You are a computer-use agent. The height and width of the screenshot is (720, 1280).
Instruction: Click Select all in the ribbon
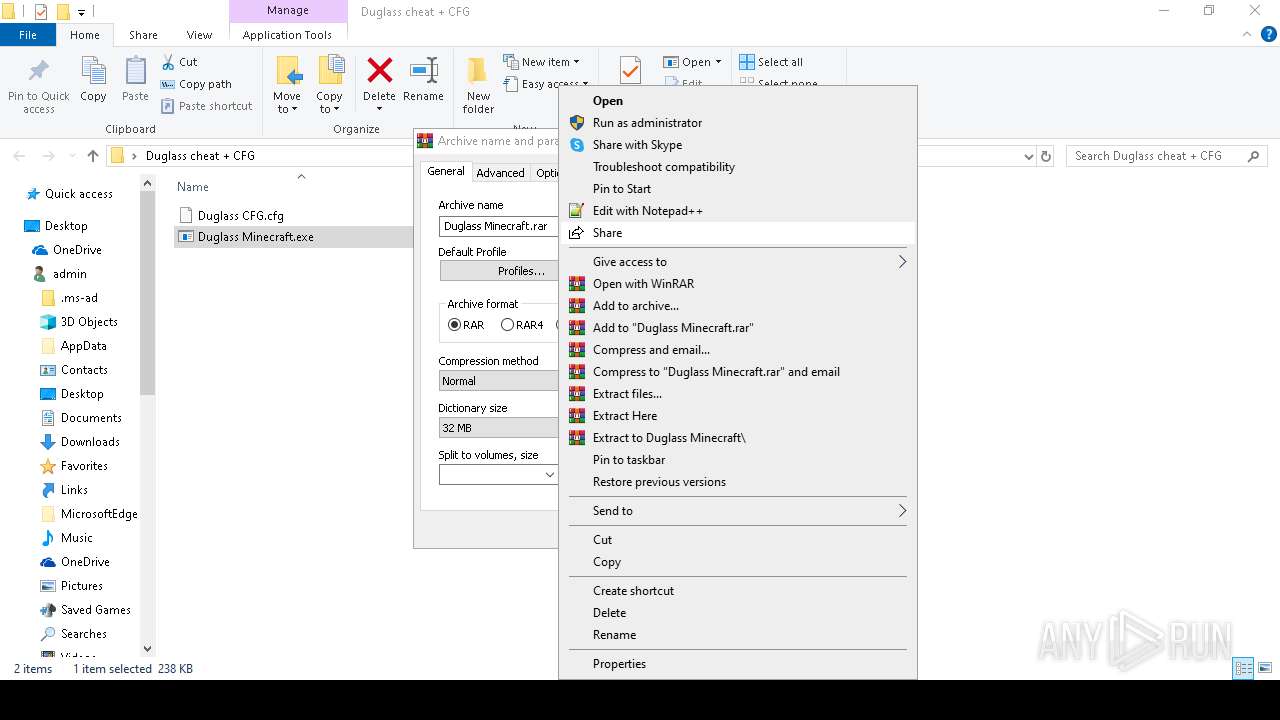(771, 62)
